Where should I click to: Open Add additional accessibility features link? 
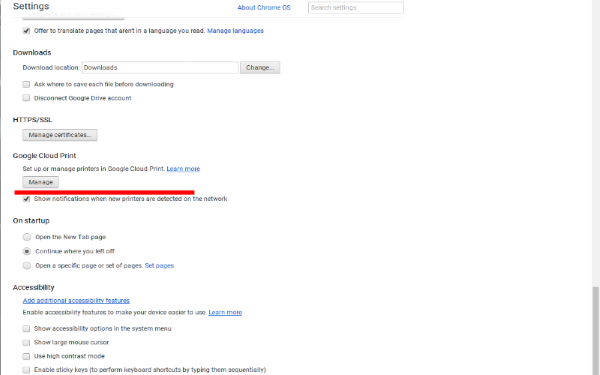[x=76, y=300]
